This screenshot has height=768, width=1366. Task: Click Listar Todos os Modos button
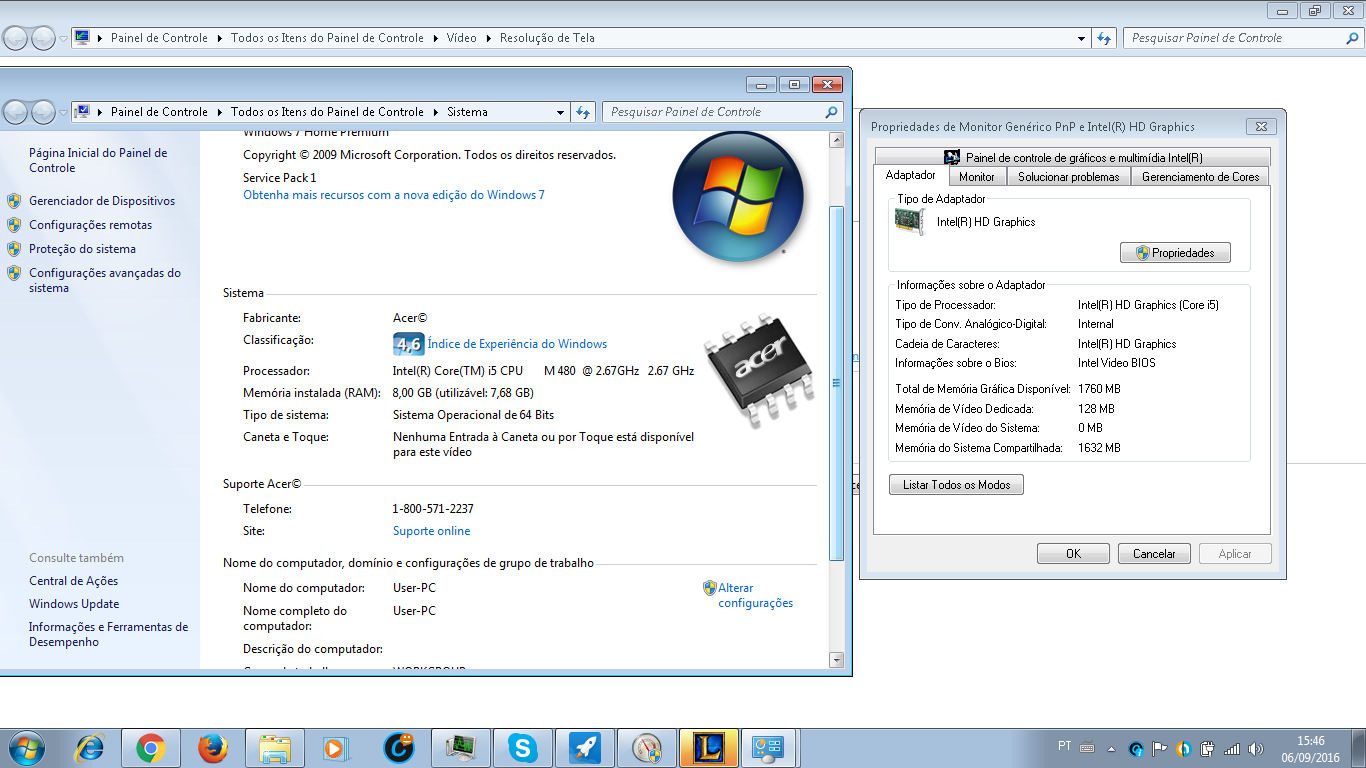956,485
